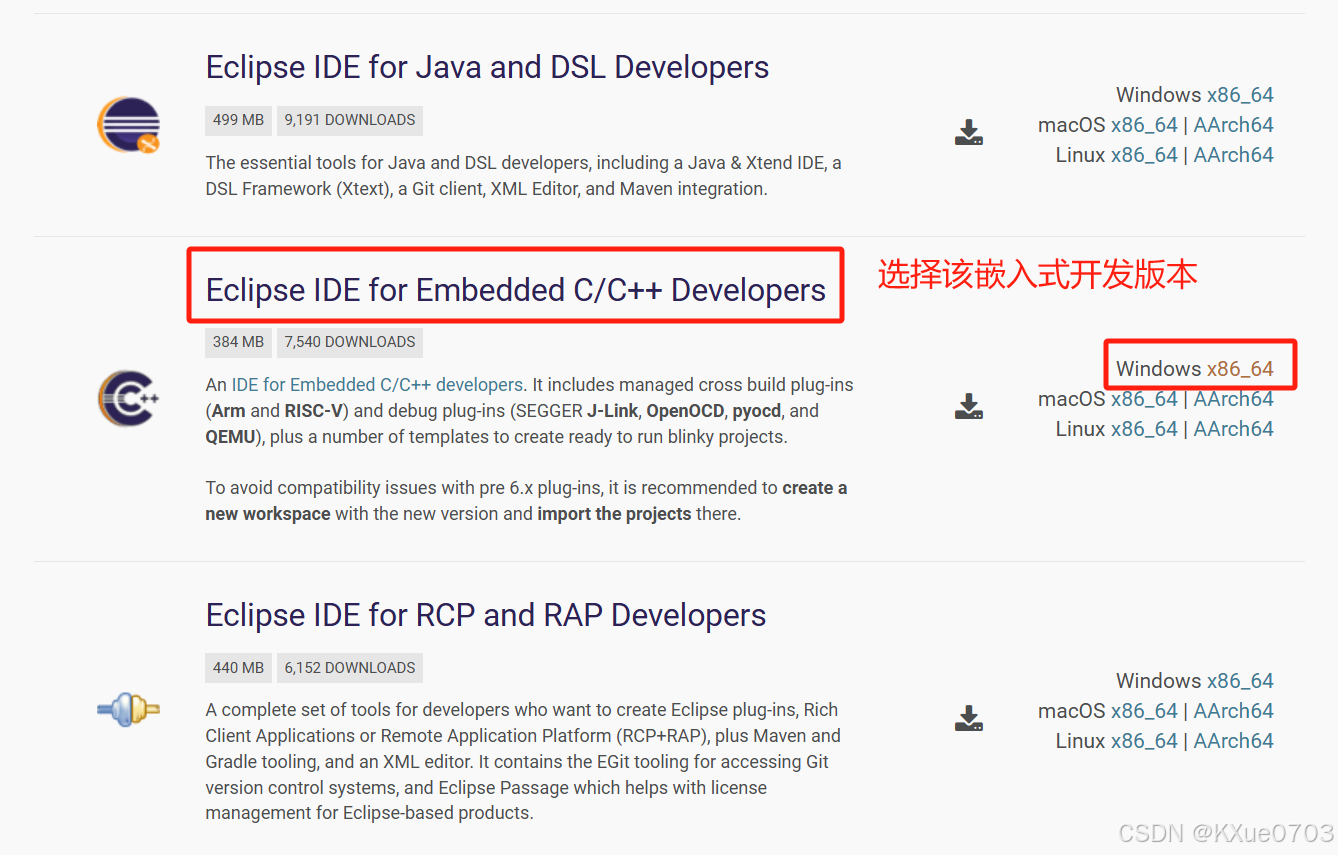Download Java and DSL Linux x86_64 build
Viewport: 1338px width, 855px height.
pyautogui.click(x=1144, y=155)
